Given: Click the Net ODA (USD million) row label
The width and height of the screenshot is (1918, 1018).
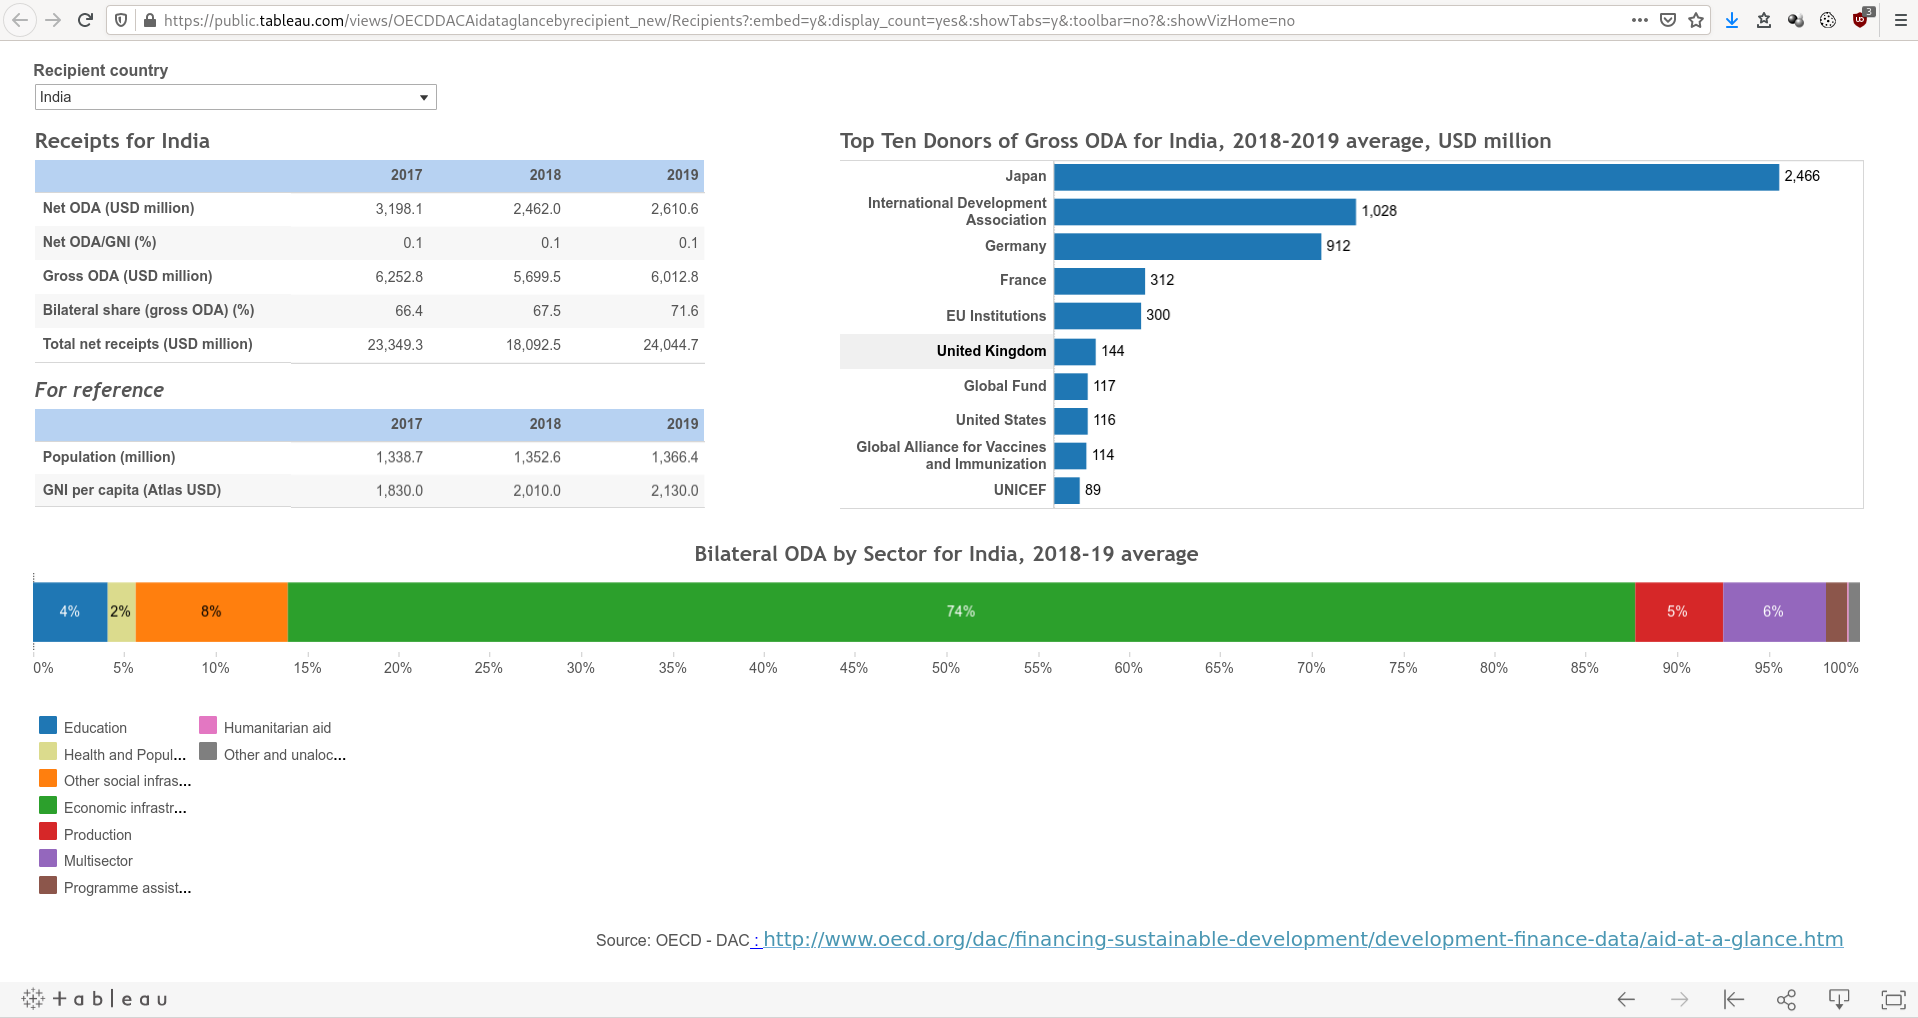Looking at the screenshot, I should pos(118,208).
